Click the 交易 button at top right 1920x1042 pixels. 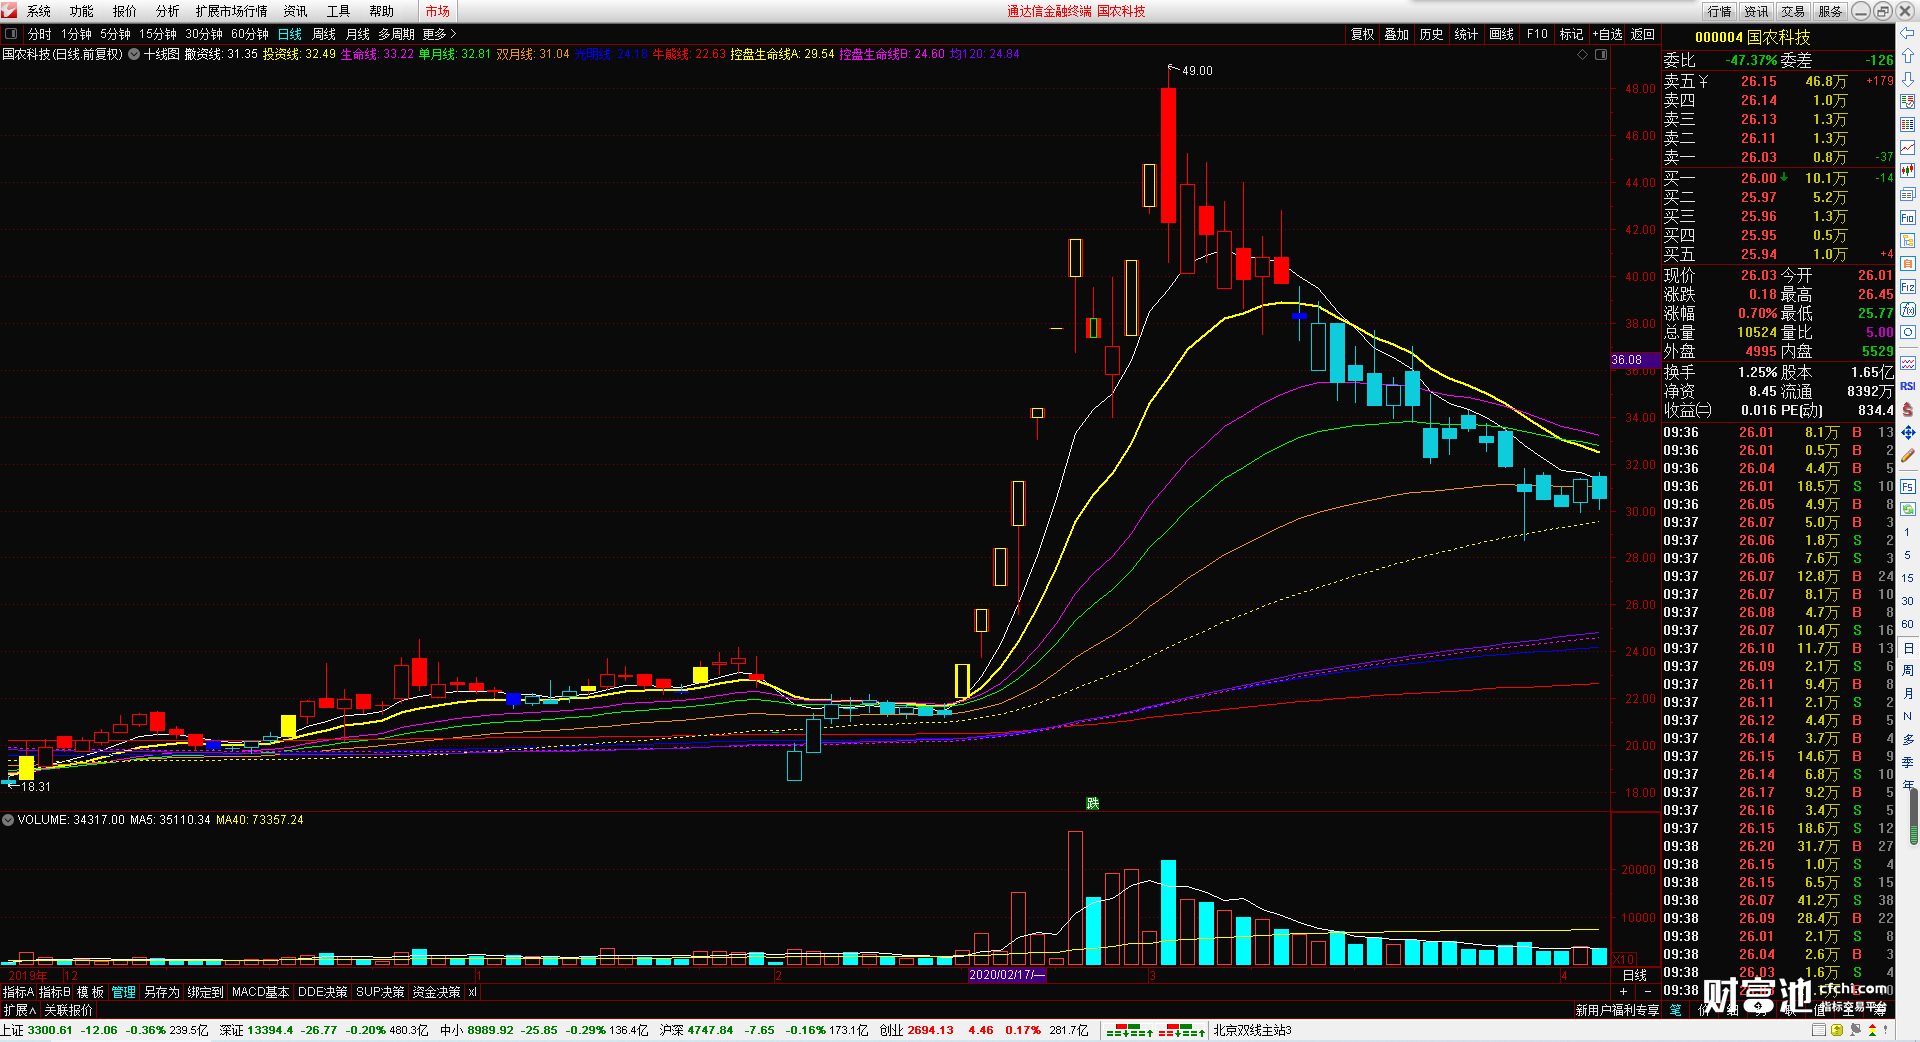1793,11
